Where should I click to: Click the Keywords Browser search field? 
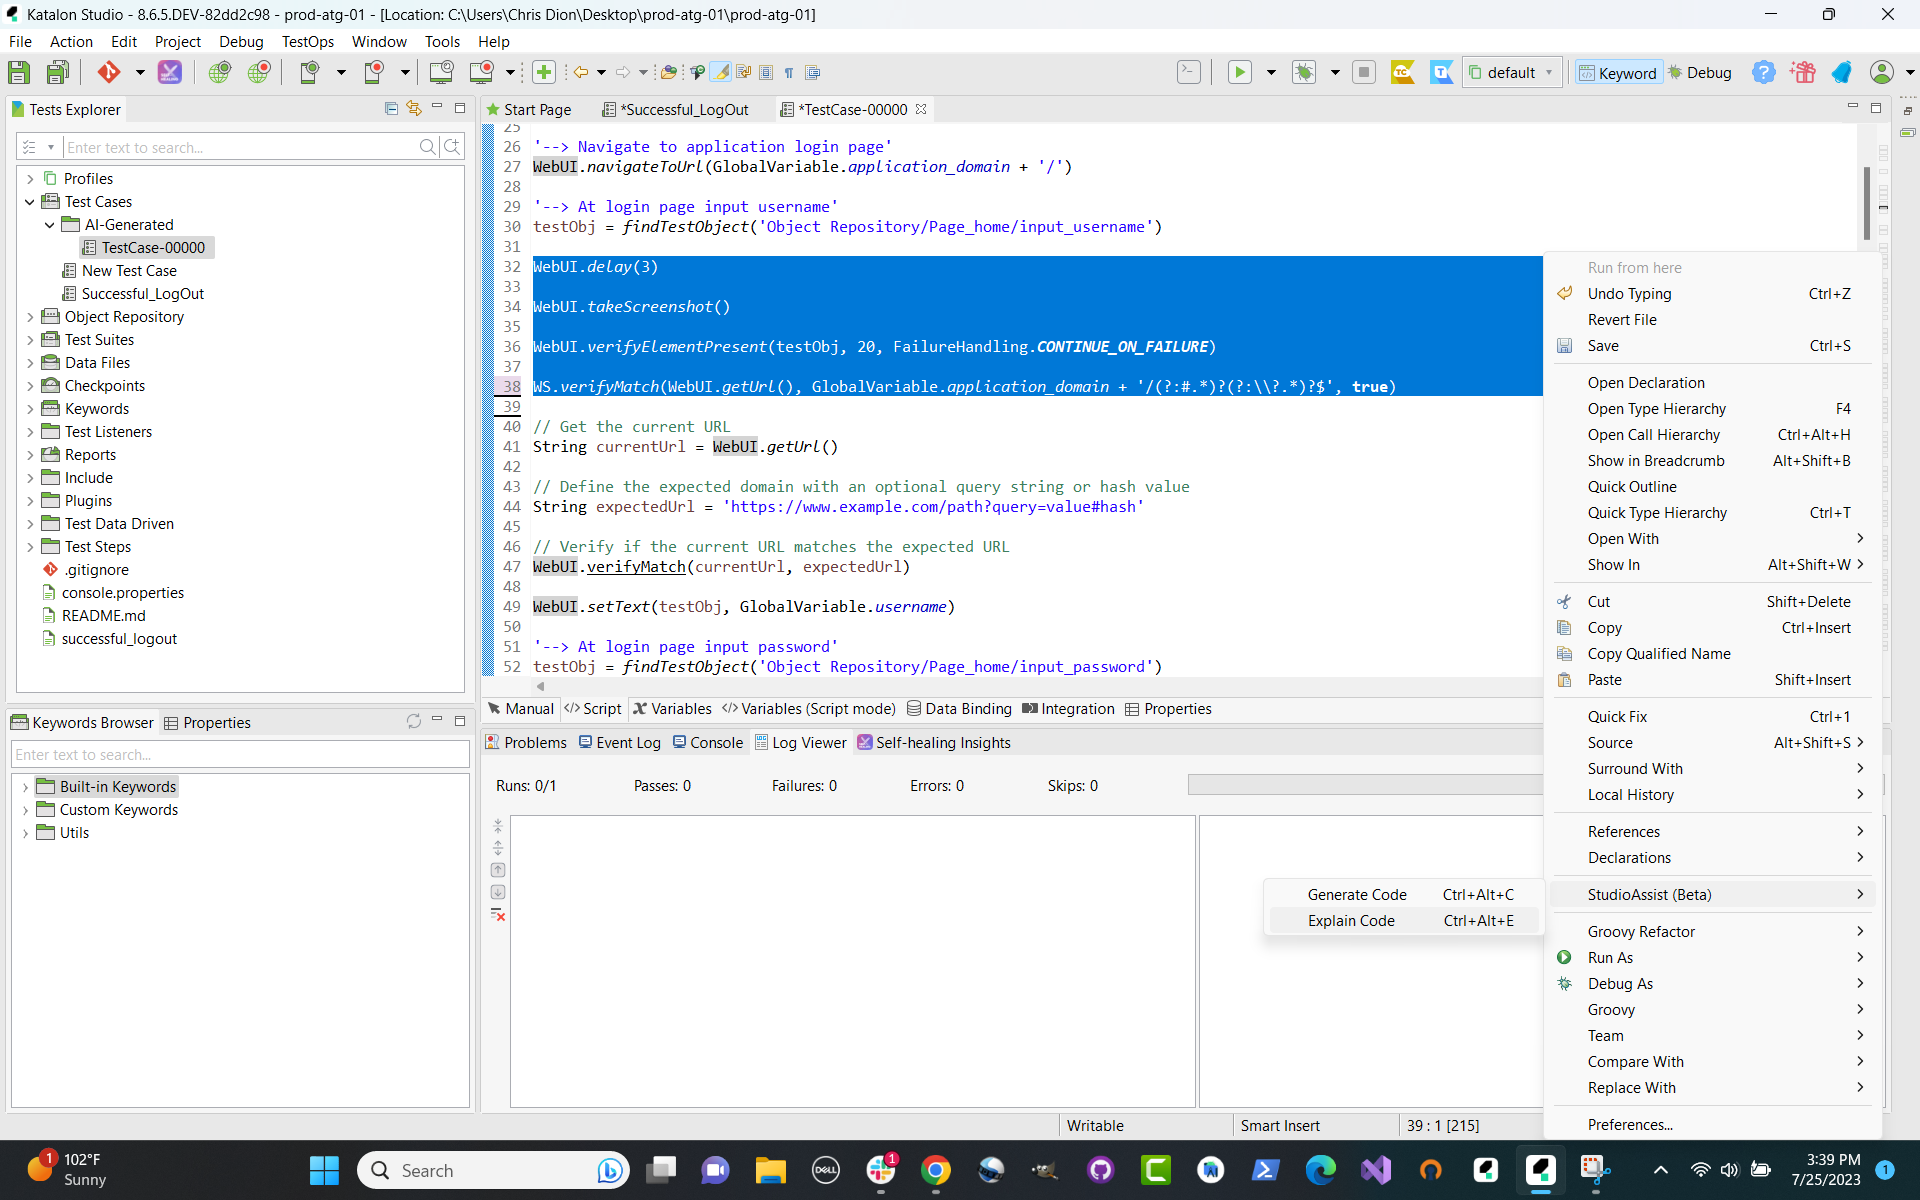click(240, 755)
